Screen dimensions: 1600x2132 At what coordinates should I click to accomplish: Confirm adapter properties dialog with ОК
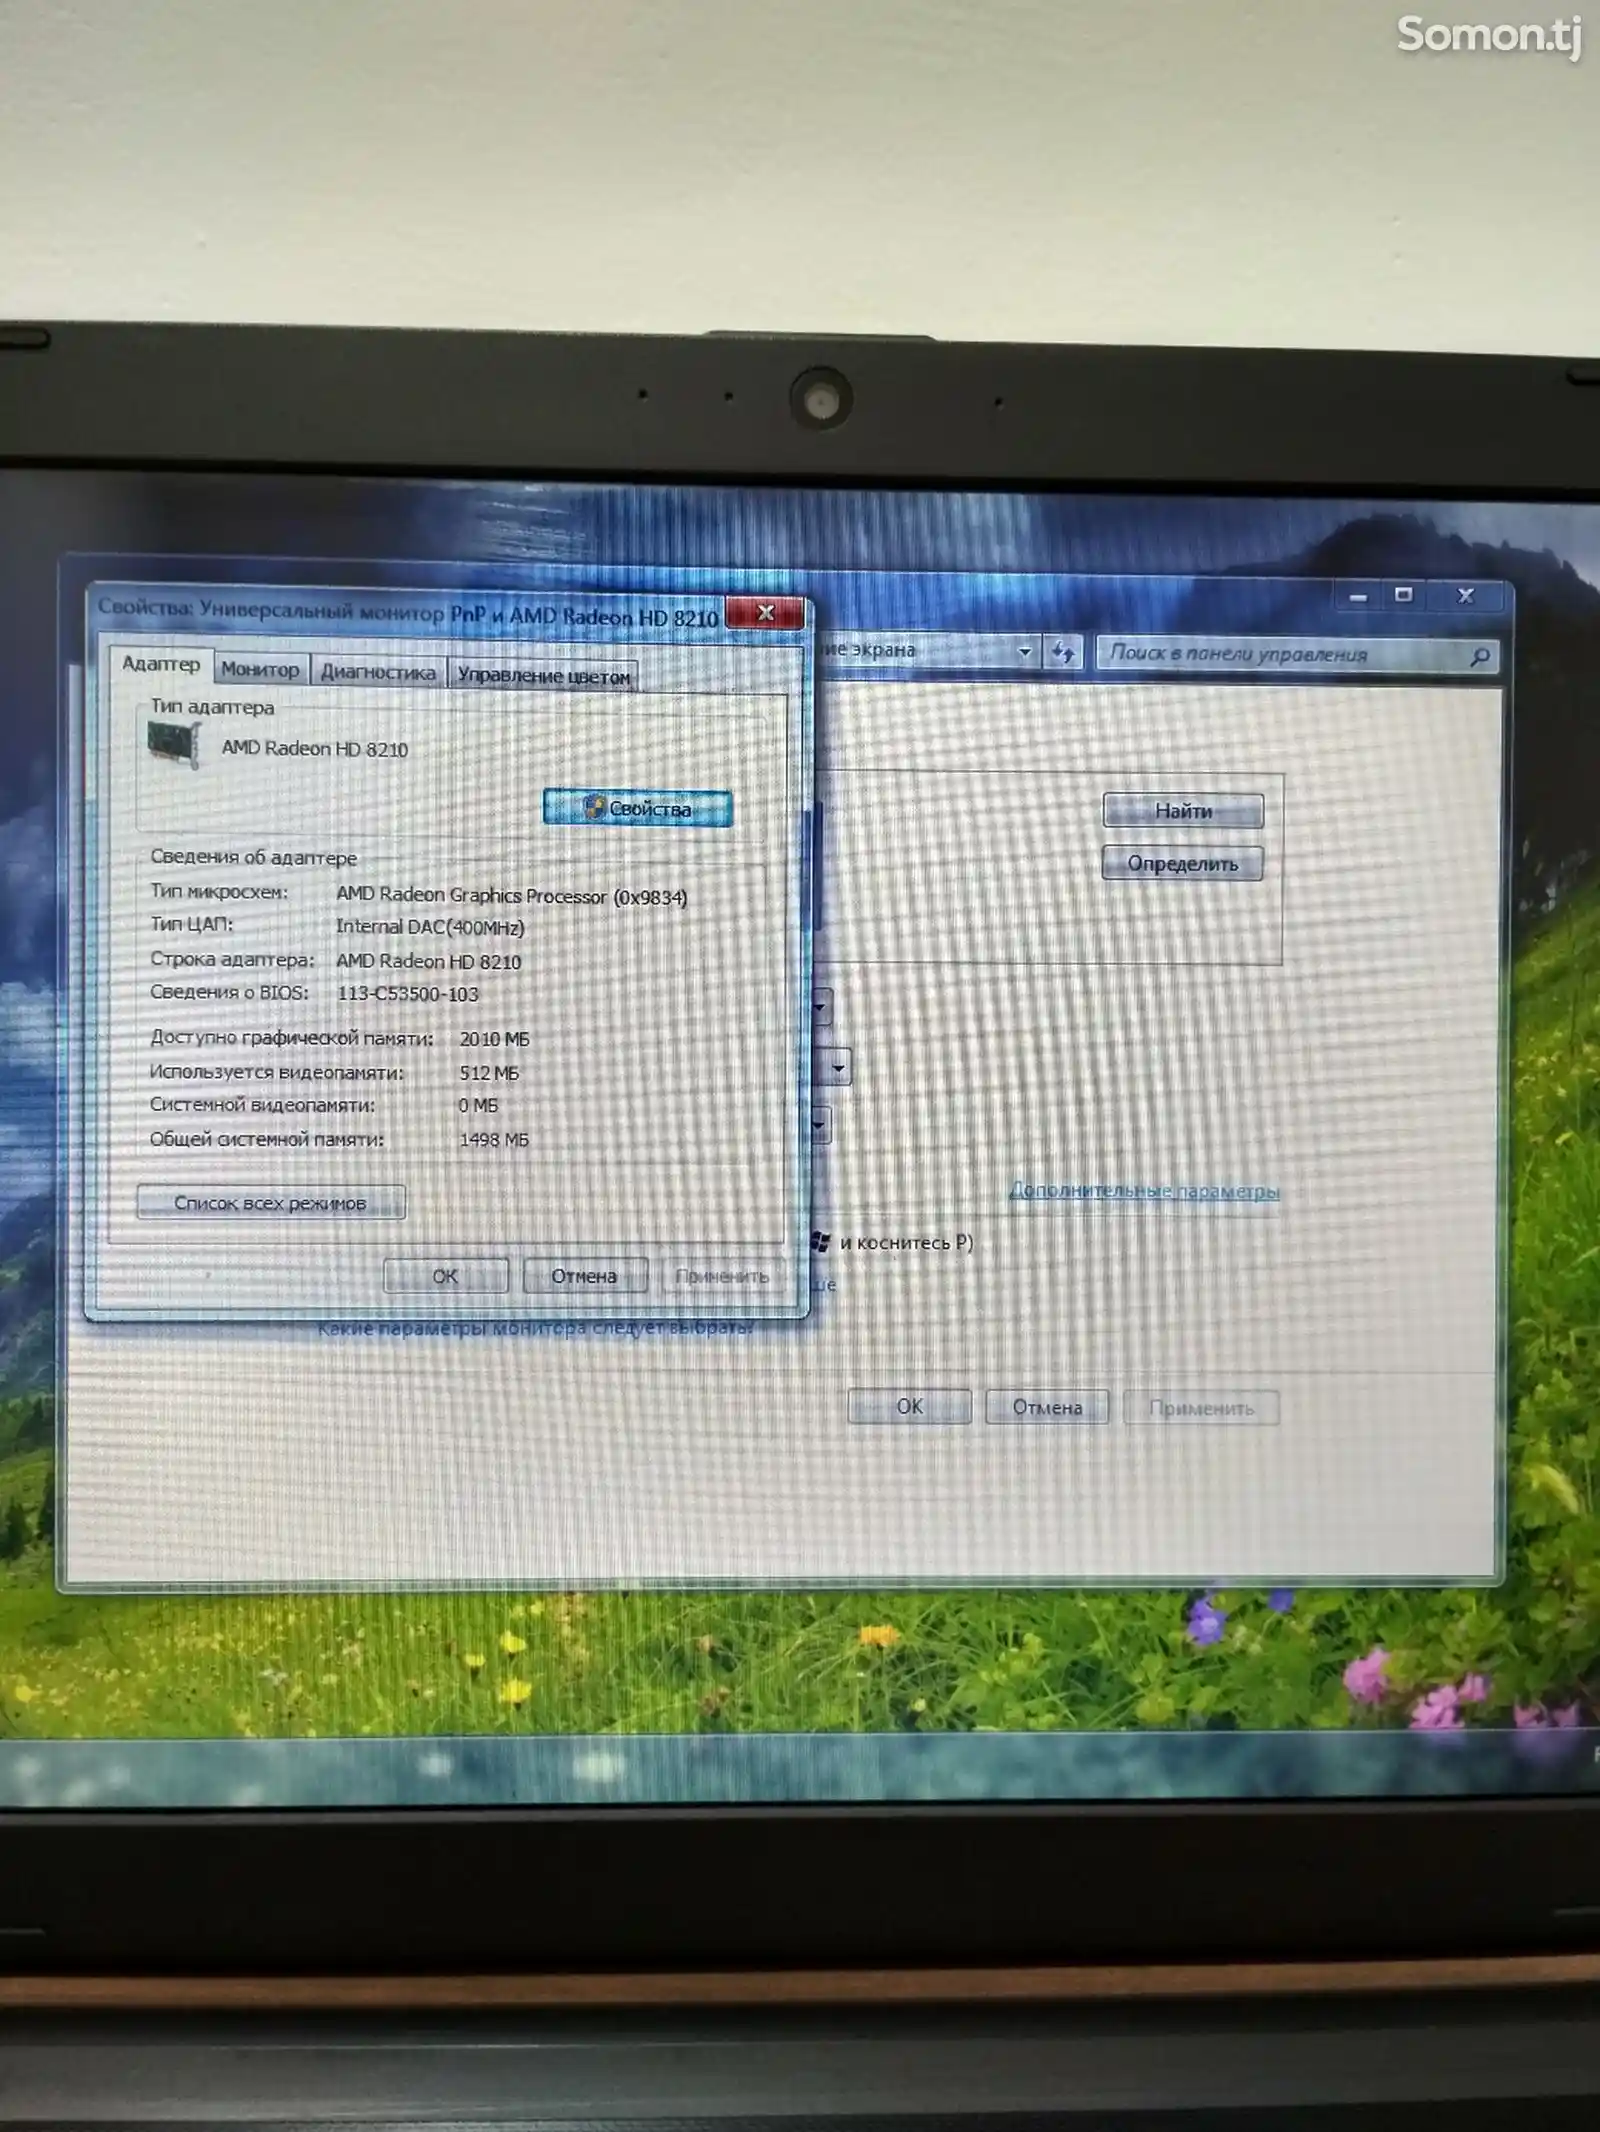tap(445, 1275)
